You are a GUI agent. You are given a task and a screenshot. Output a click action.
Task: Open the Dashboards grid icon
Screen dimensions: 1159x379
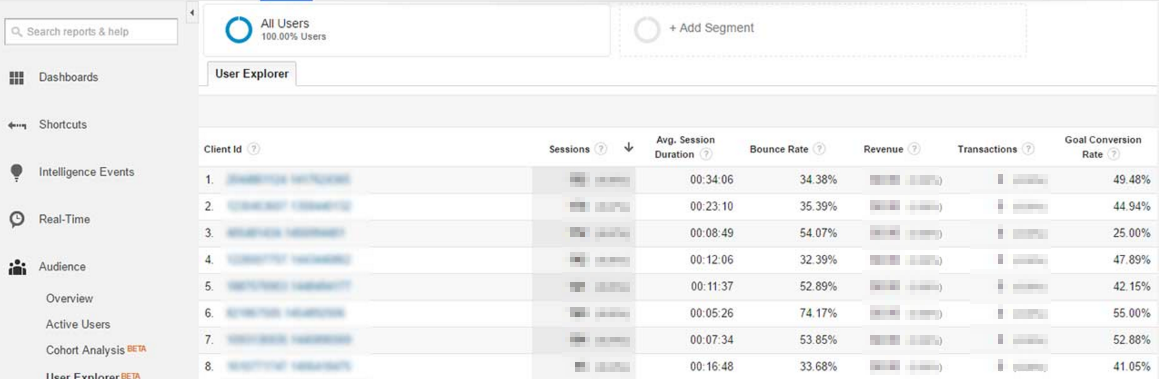pyautogui.click(x=17, y=78)
